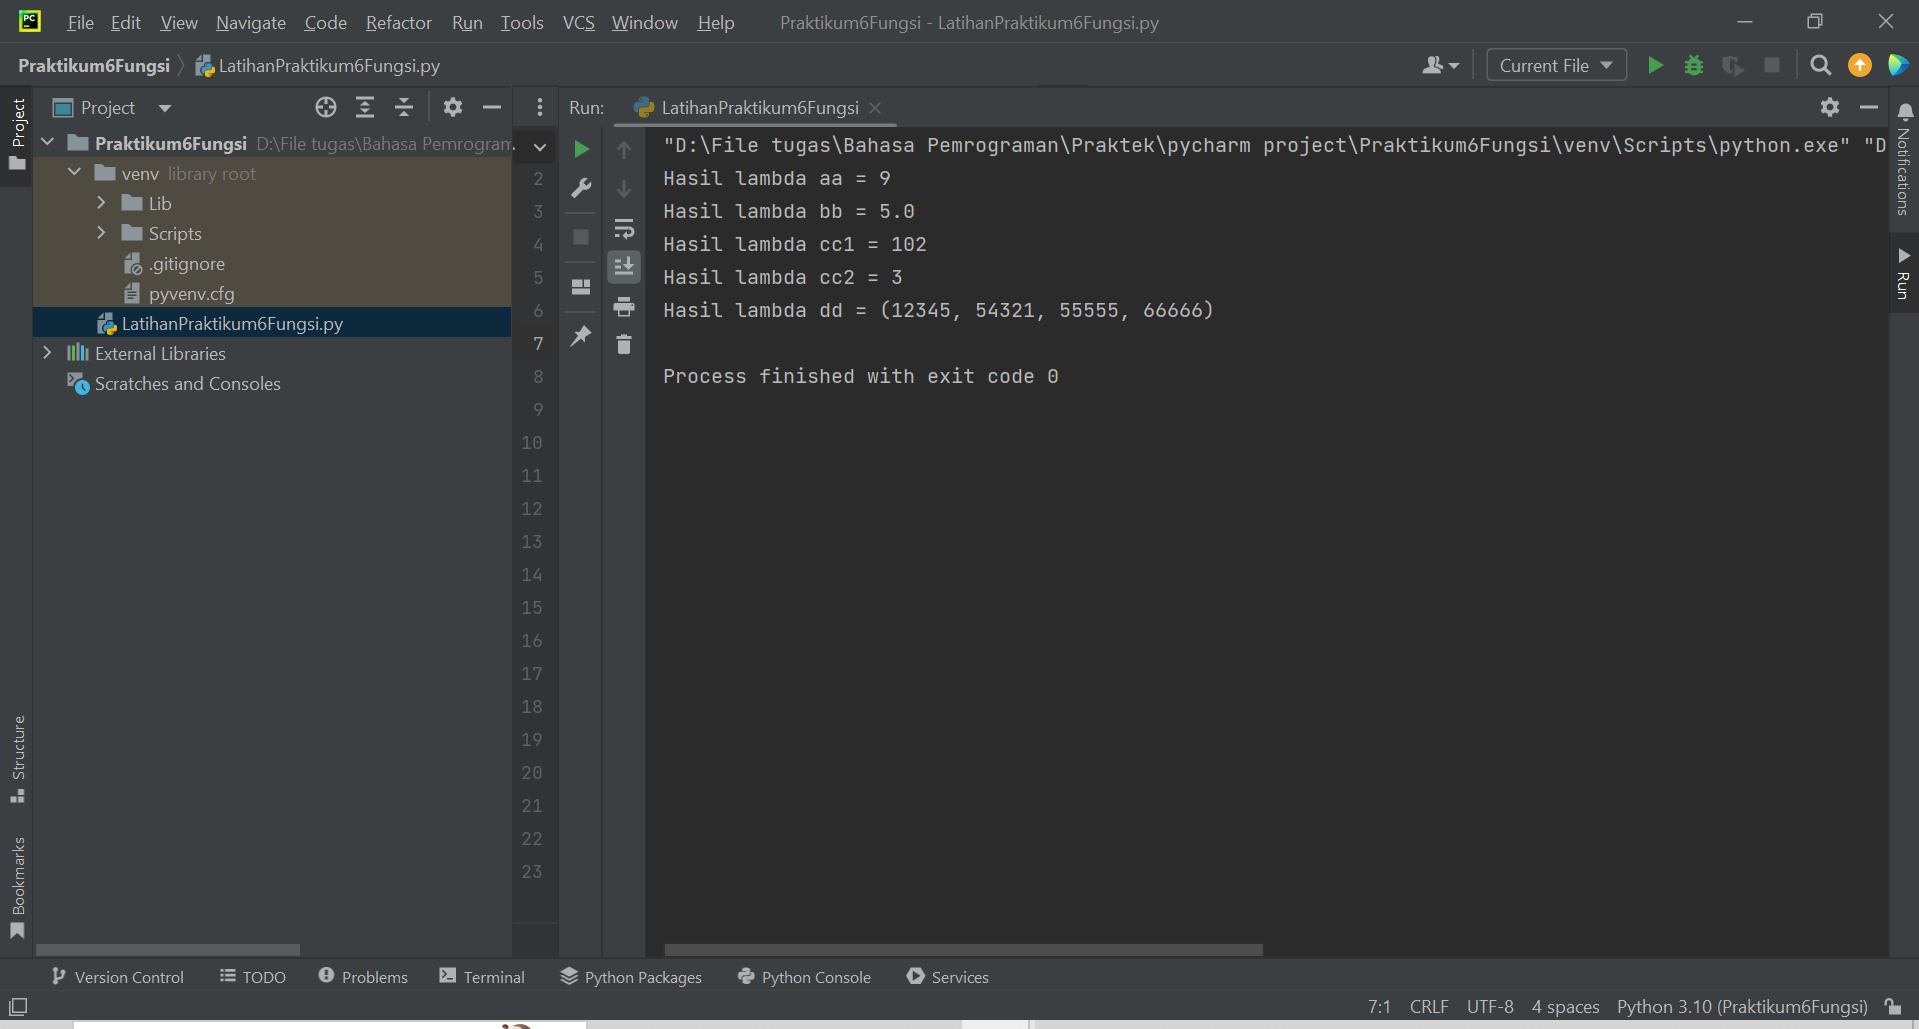Switch to the Python Console tab
1919x1029 pixels.
(804, 977)
